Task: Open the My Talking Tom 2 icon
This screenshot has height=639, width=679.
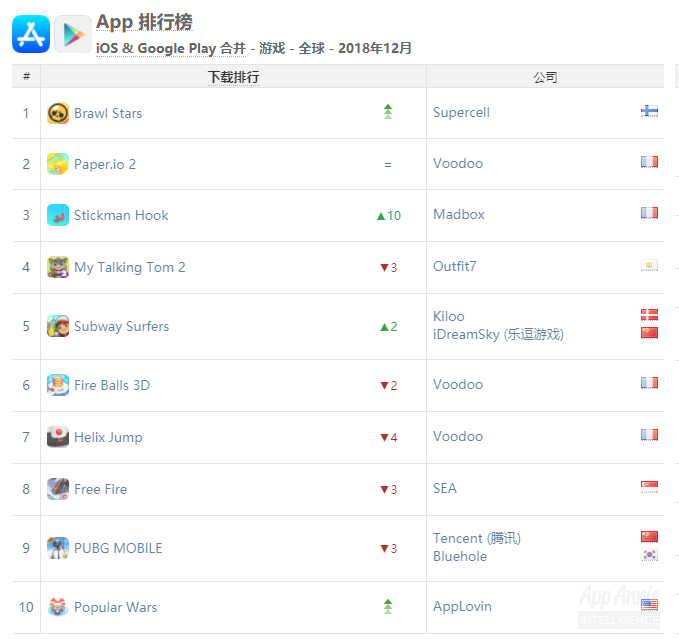Action: pyautogui.click(x=58, y=267)
